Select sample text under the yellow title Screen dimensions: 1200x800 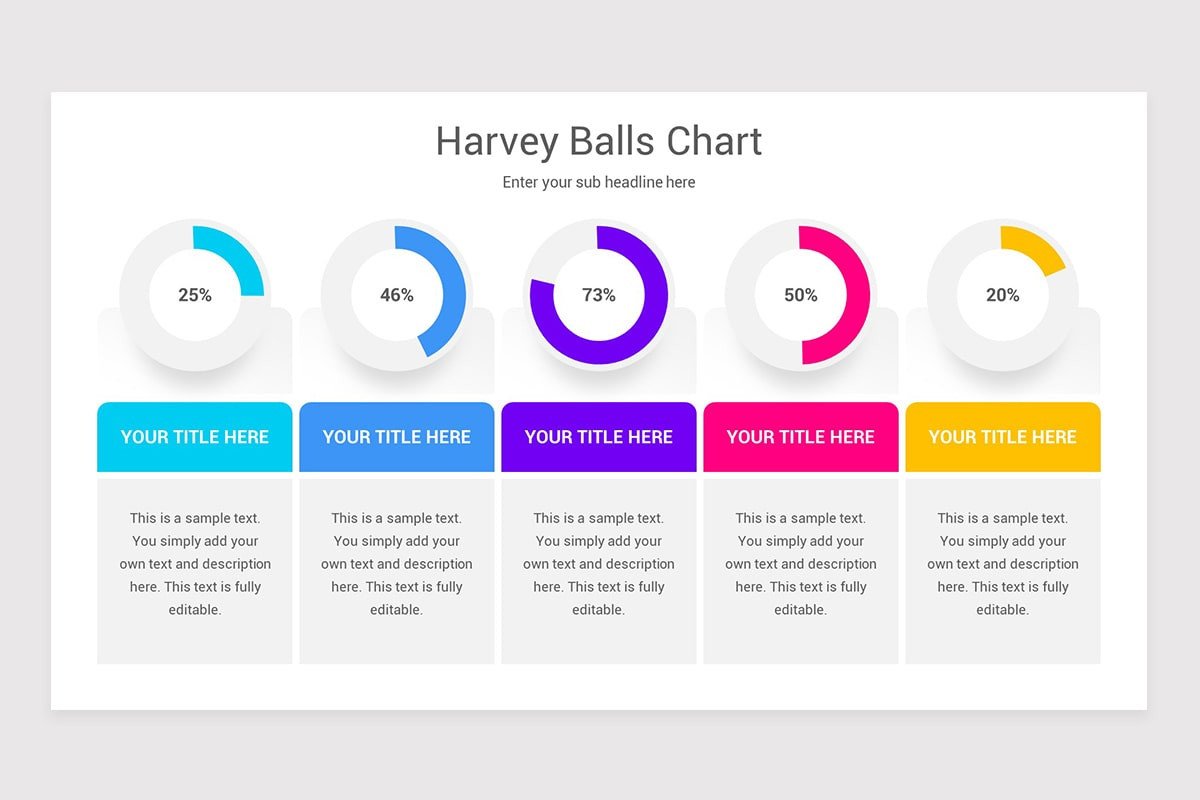click(1003, 564)
